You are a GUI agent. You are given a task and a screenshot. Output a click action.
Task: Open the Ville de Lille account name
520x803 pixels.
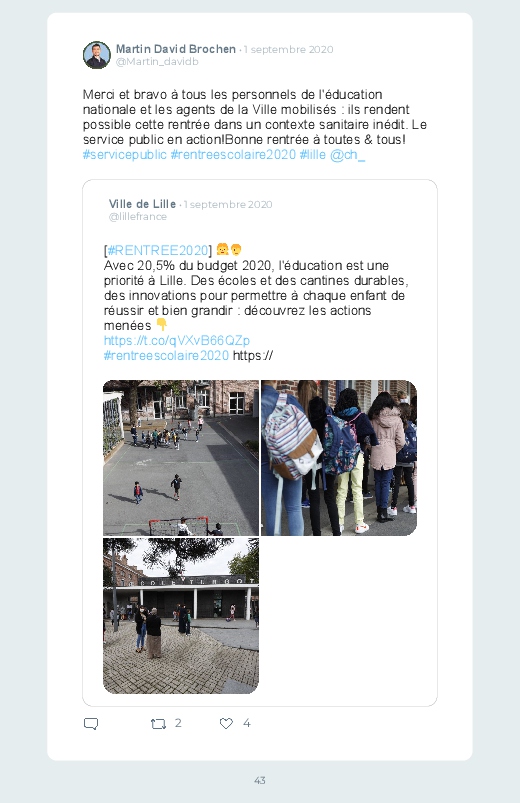click(142, 204)
